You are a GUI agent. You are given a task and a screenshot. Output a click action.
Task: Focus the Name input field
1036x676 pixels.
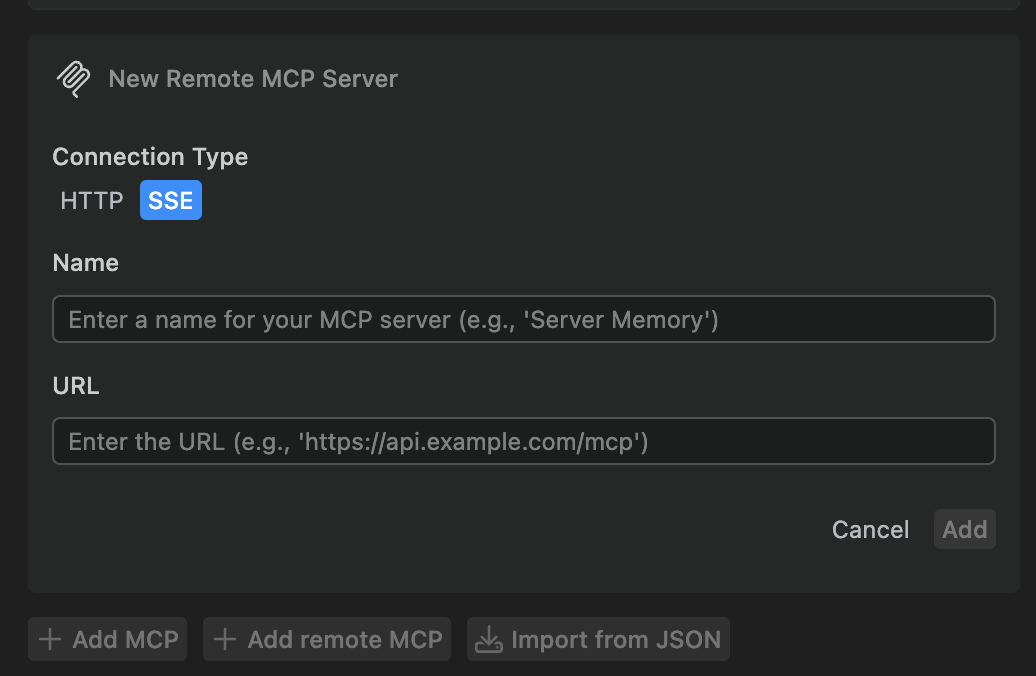pos(524,319)
